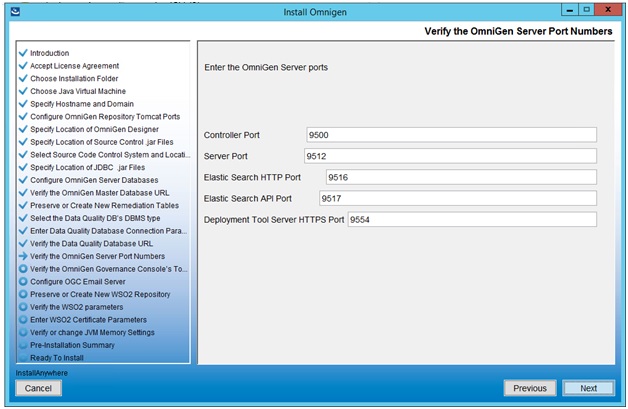628x409 pixels.
Task: Click Verify the Data Quality Database URL step
Action: pyautogui.click(x=91, y=244)
